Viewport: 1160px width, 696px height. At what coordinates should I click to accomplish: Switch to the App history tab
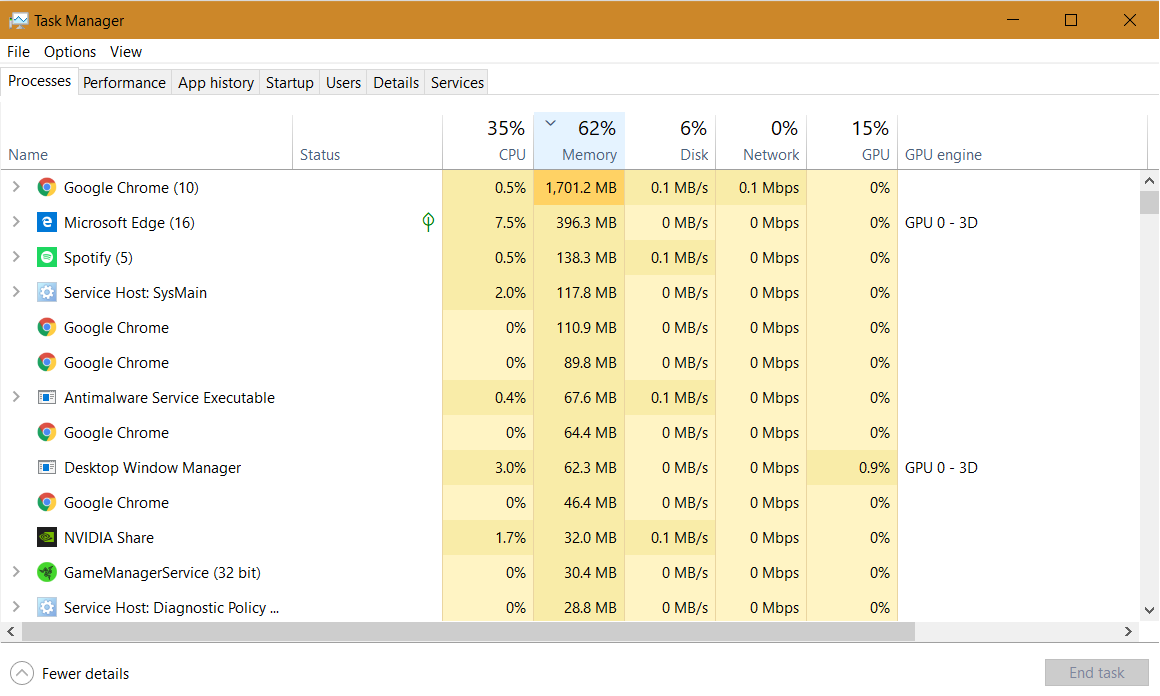(216, 83)
